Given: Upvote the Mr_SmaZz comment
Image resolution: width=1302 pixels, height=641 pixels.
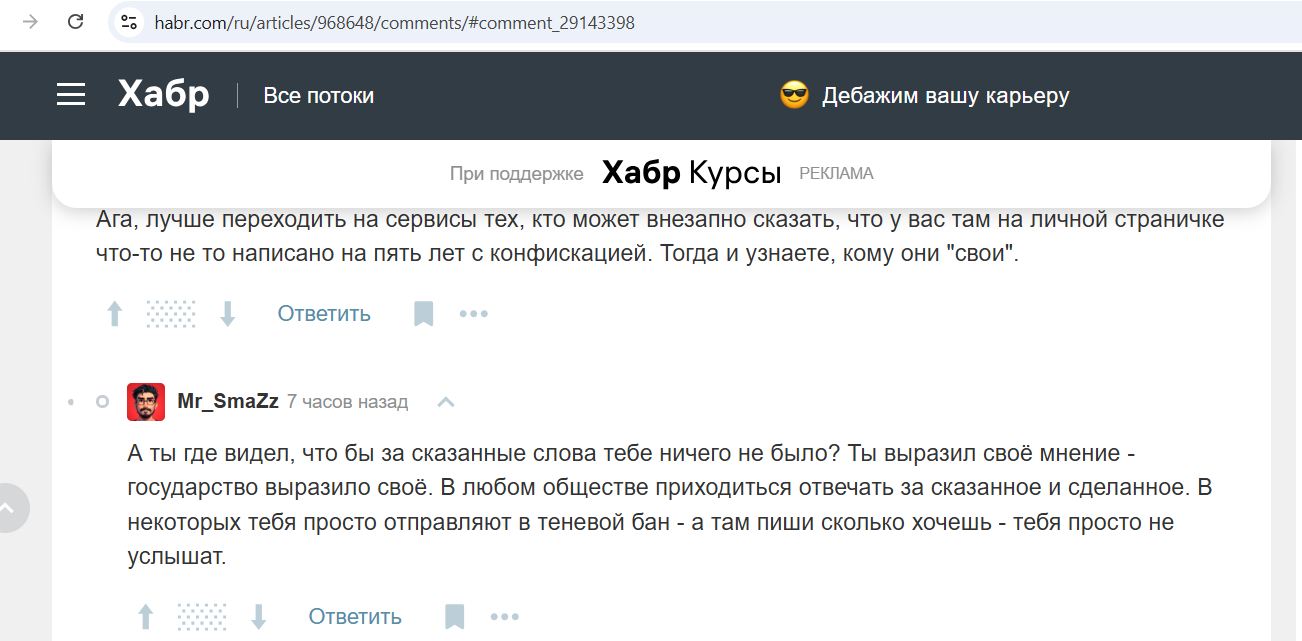Looking at the screenshot, I should [145, 616].
